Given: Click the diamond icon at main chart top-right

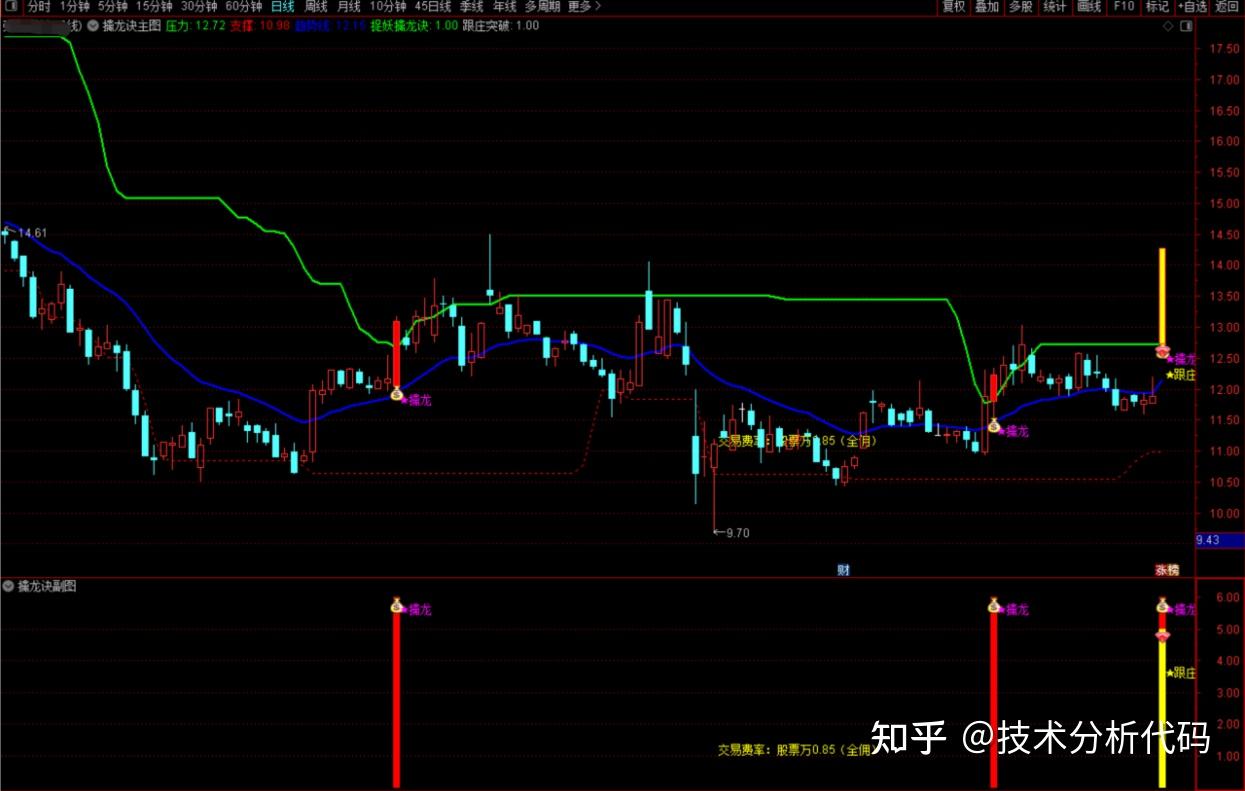Looking at the screenshot, I should 1167,27.
